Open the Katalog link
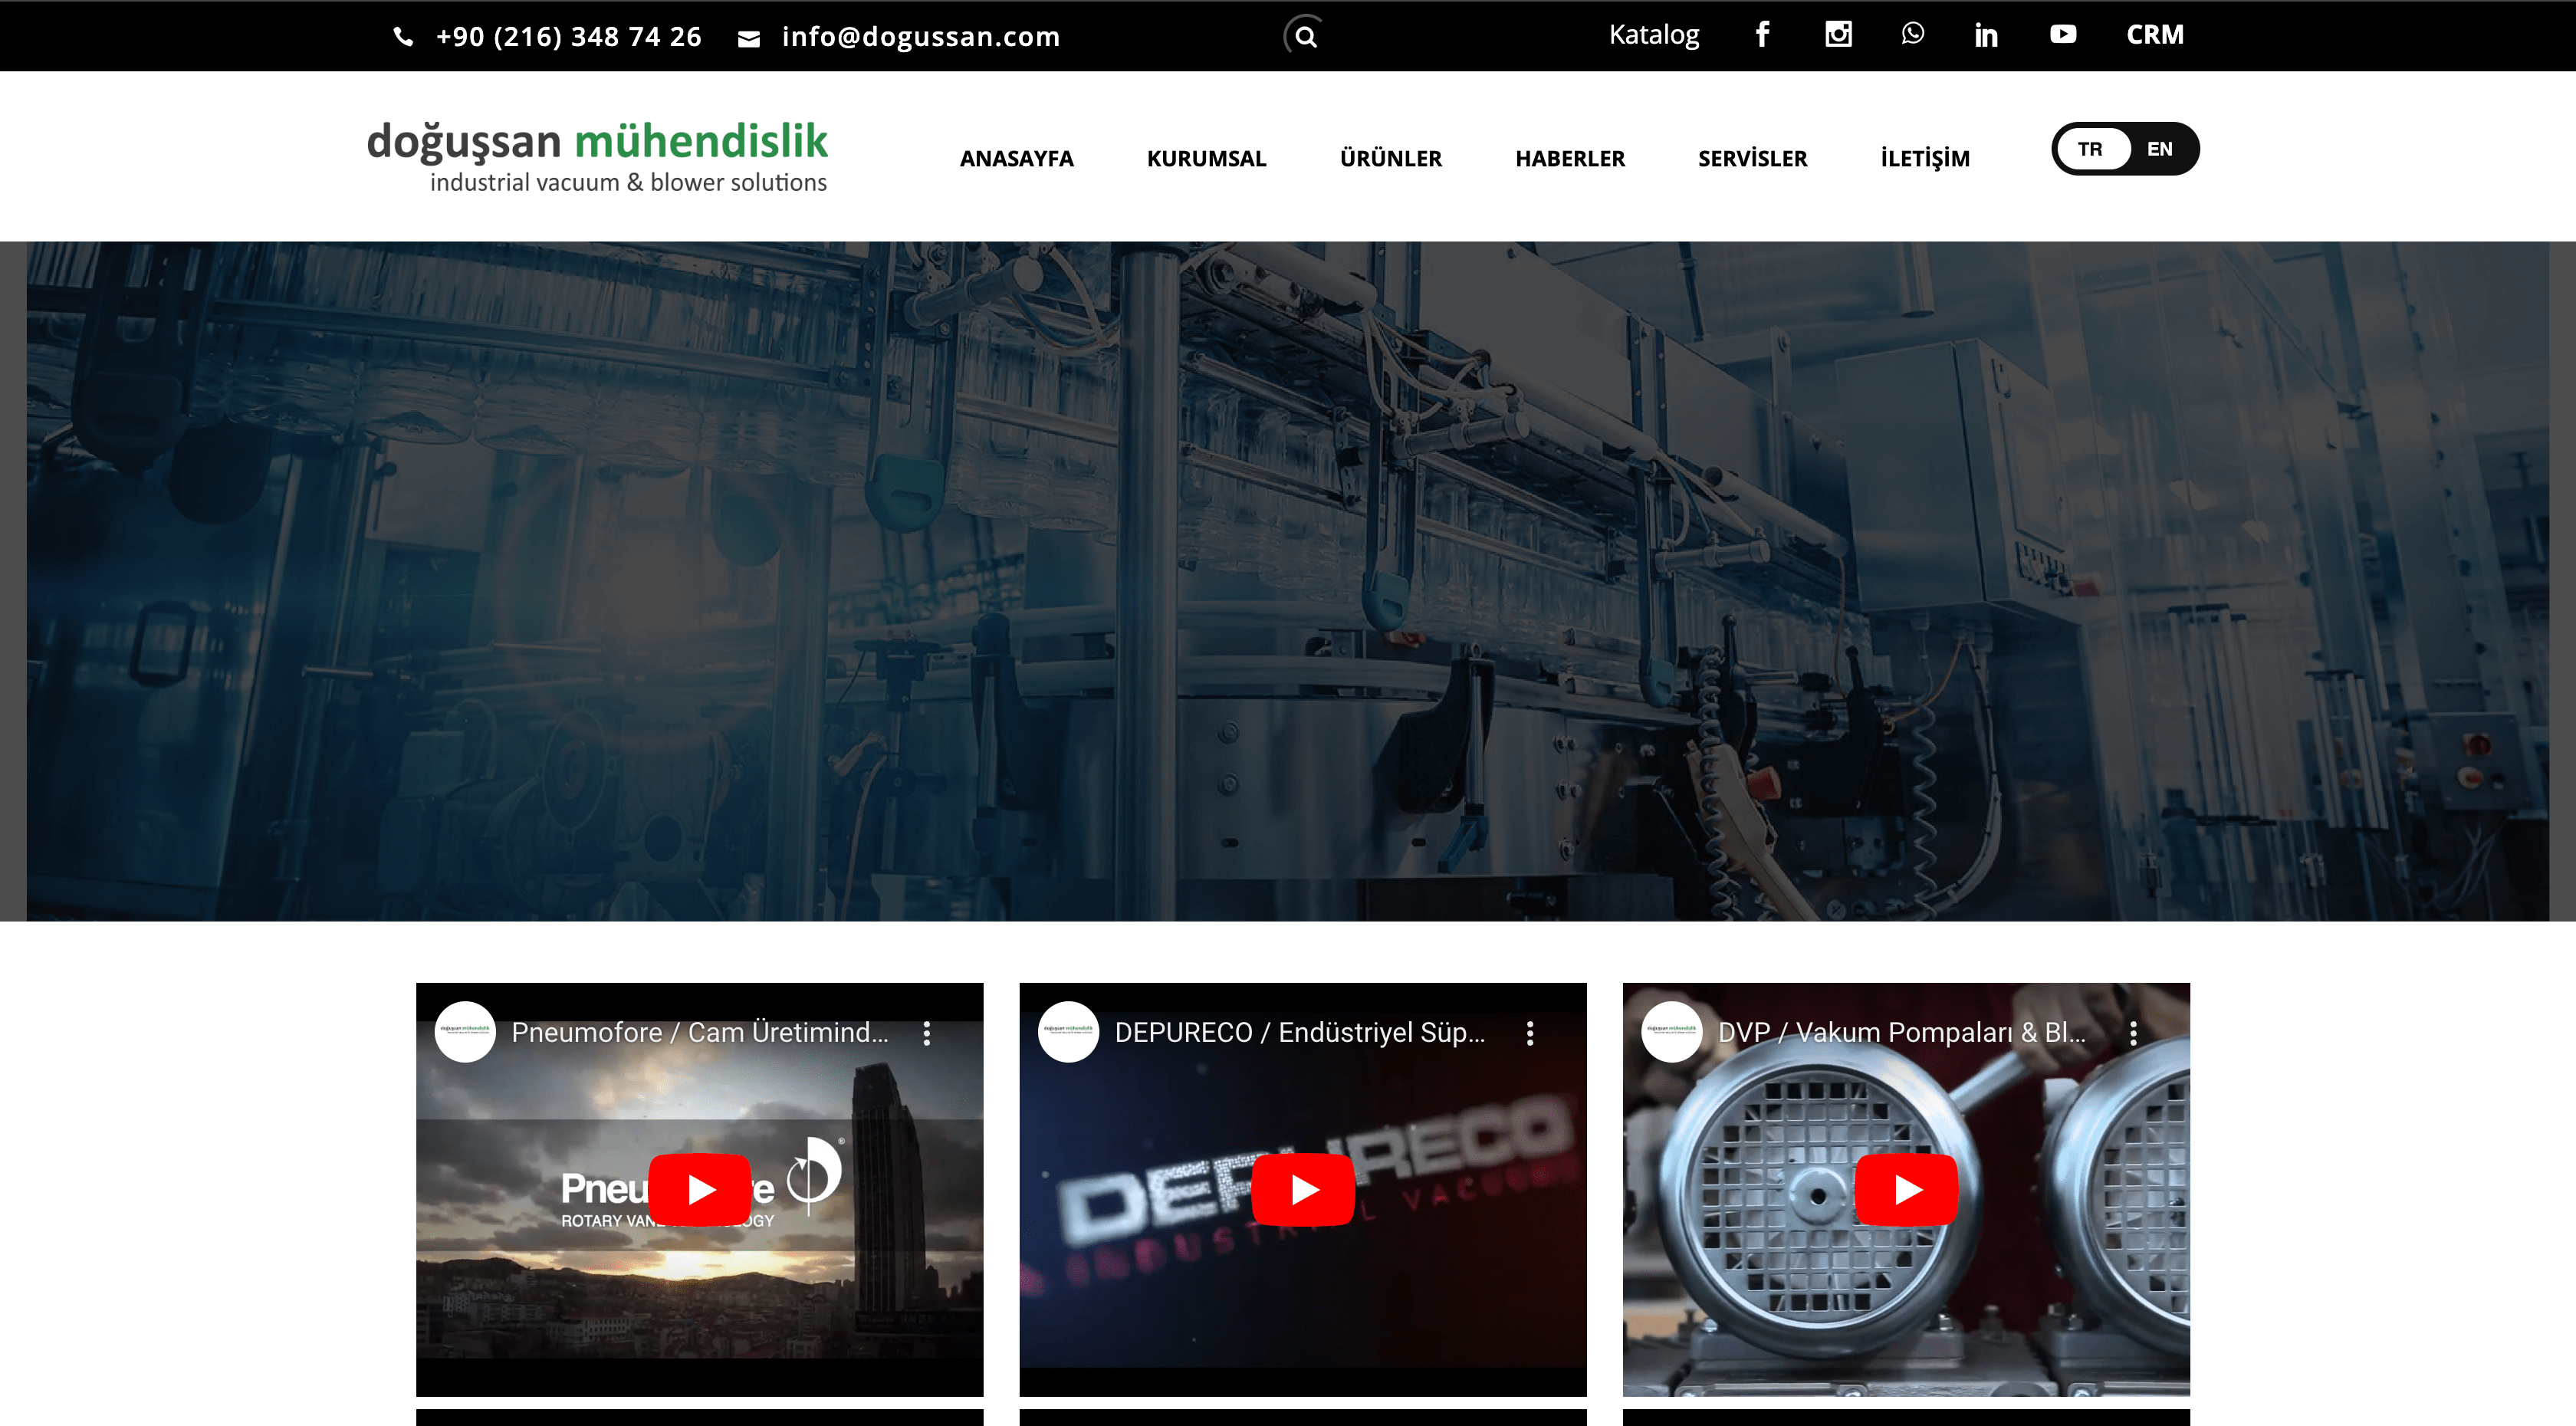 (1653, 35)
